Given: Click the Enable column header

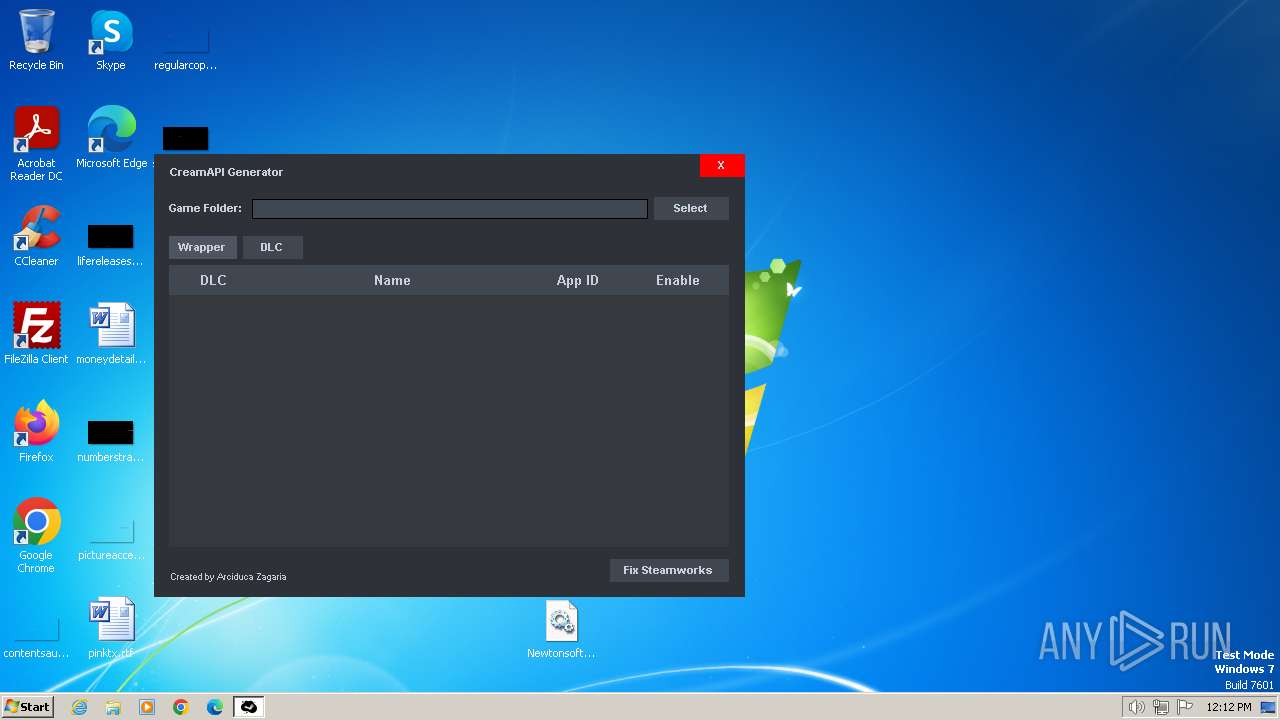Looking at the screenshot, I should (x=678, y=280).
